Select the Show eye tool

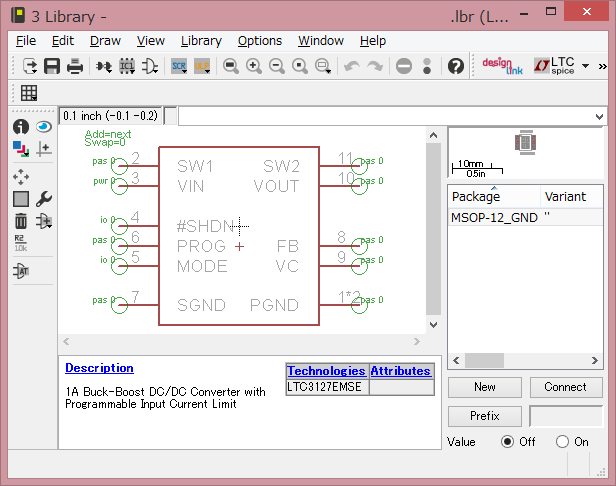(x=44, y=127)
